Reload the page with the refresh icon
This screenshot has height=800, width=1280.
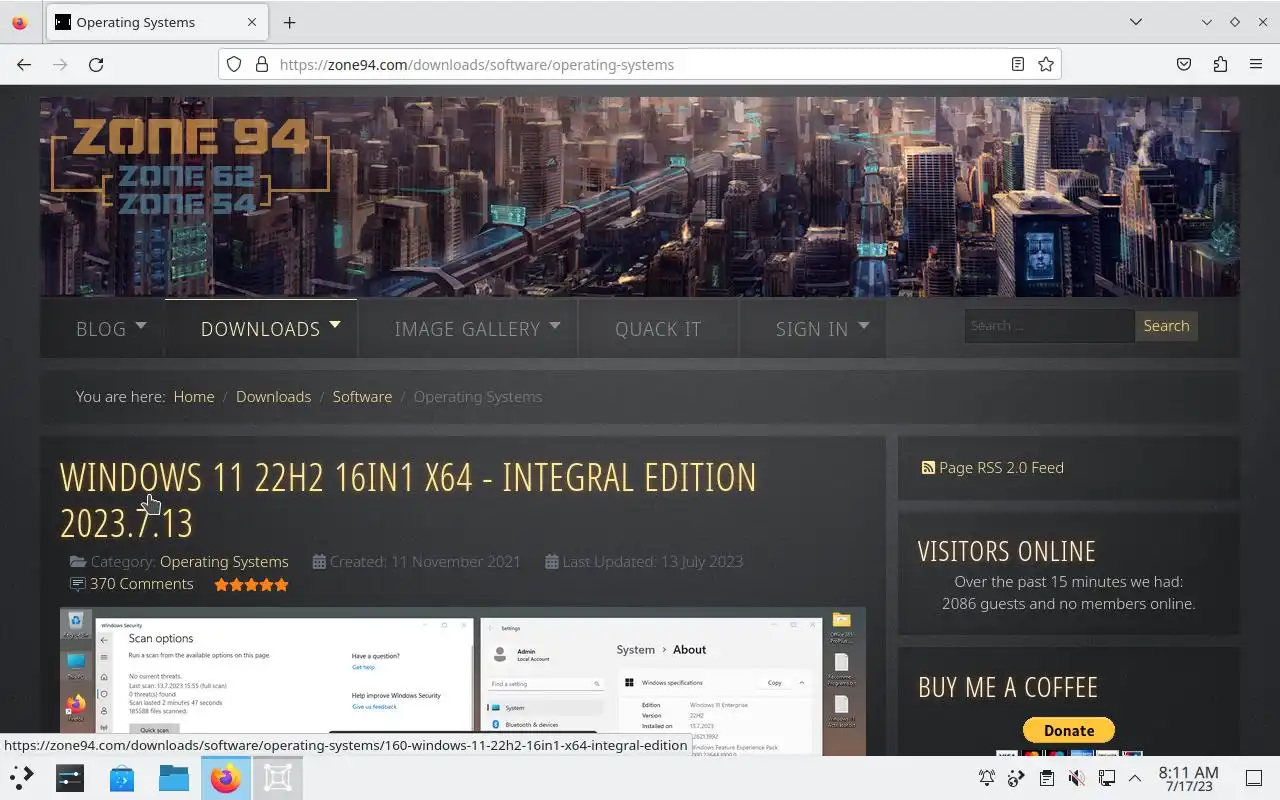click(x=96, y=64)
